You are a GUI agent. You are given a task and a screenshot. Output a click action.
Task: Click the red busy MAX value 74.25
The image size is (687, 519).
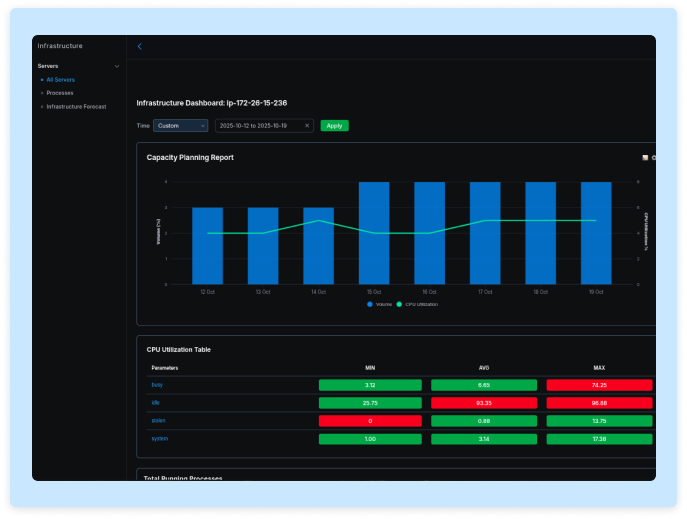[x=599, y=384]
